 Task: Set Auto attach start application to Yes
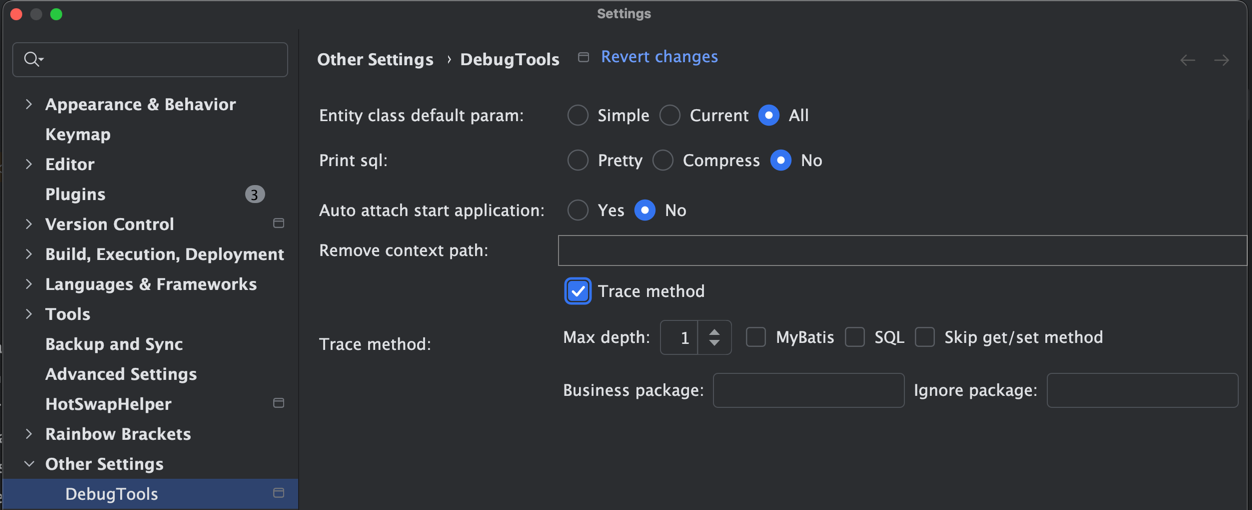(x=578, y=210)
